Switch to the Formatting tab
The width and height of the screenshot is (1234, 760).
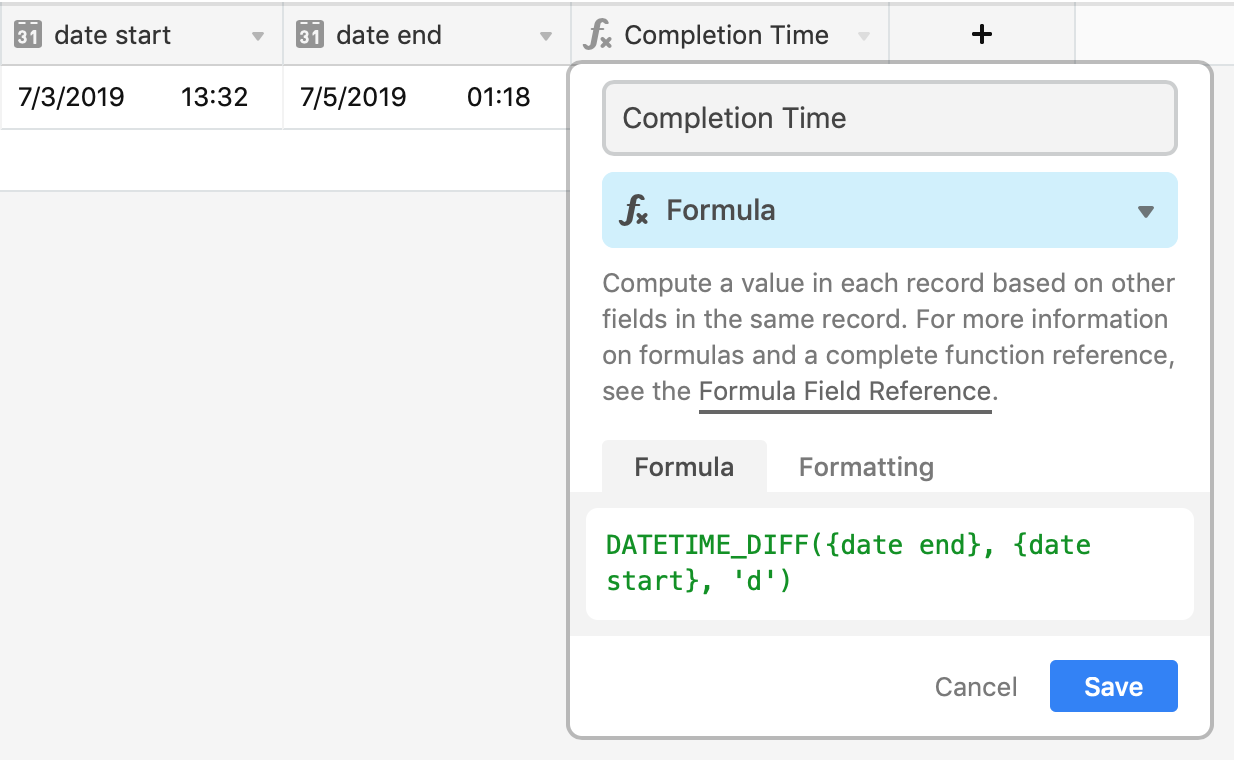point(866,467)
